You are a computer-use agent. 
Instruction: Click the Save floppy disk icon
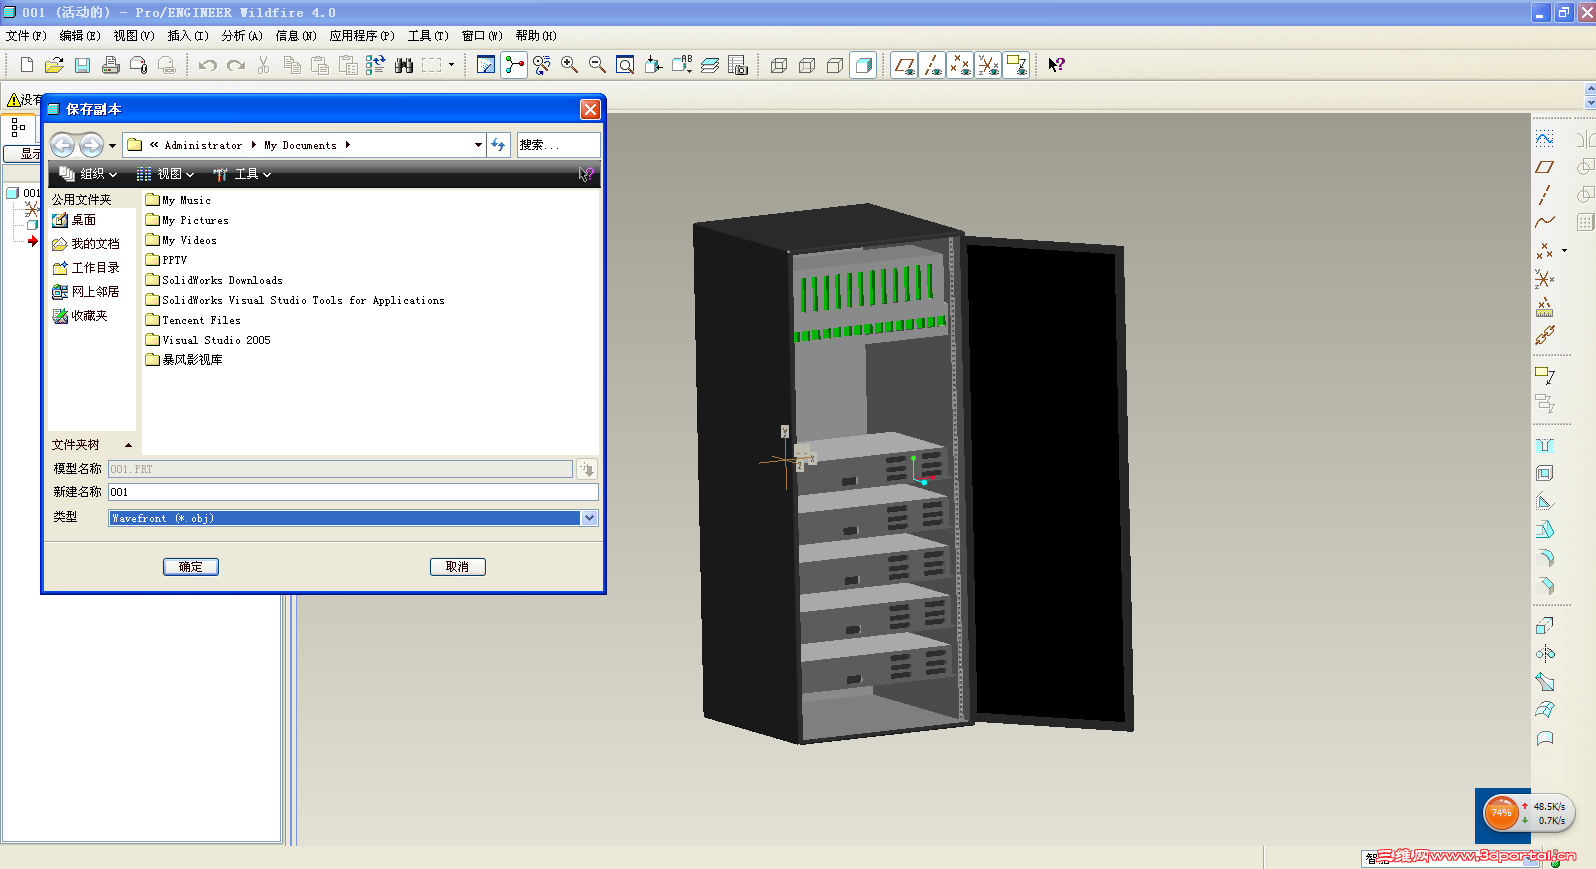point(82,65)
